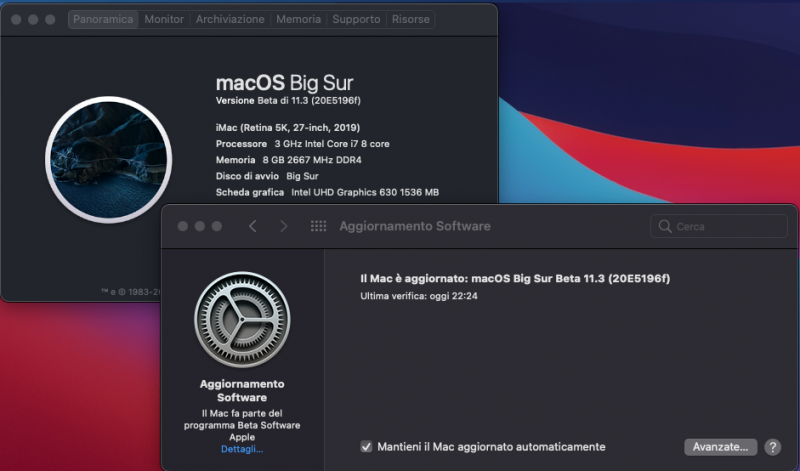Zoom the Aggiornamento Software window
800x471 pixels.
coord(217,226)
